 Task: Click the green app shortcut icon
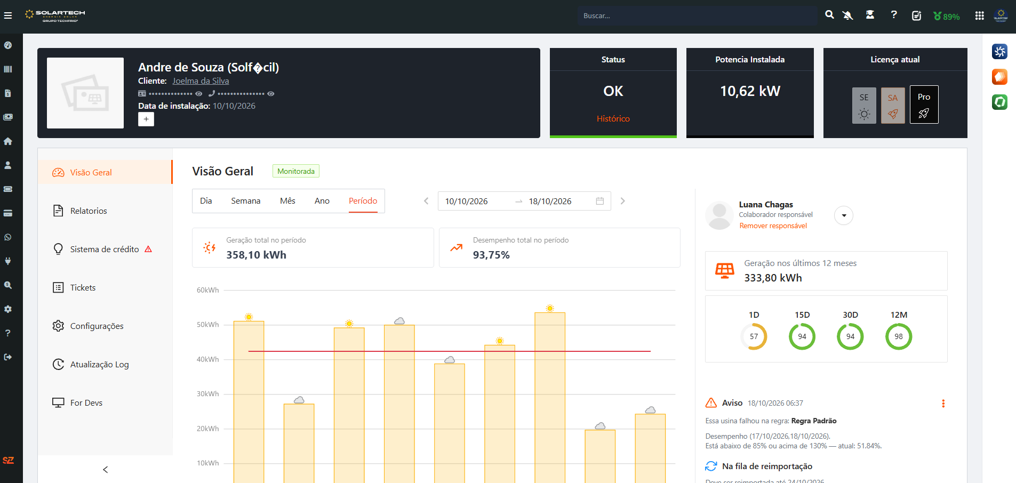(1000, 102)
